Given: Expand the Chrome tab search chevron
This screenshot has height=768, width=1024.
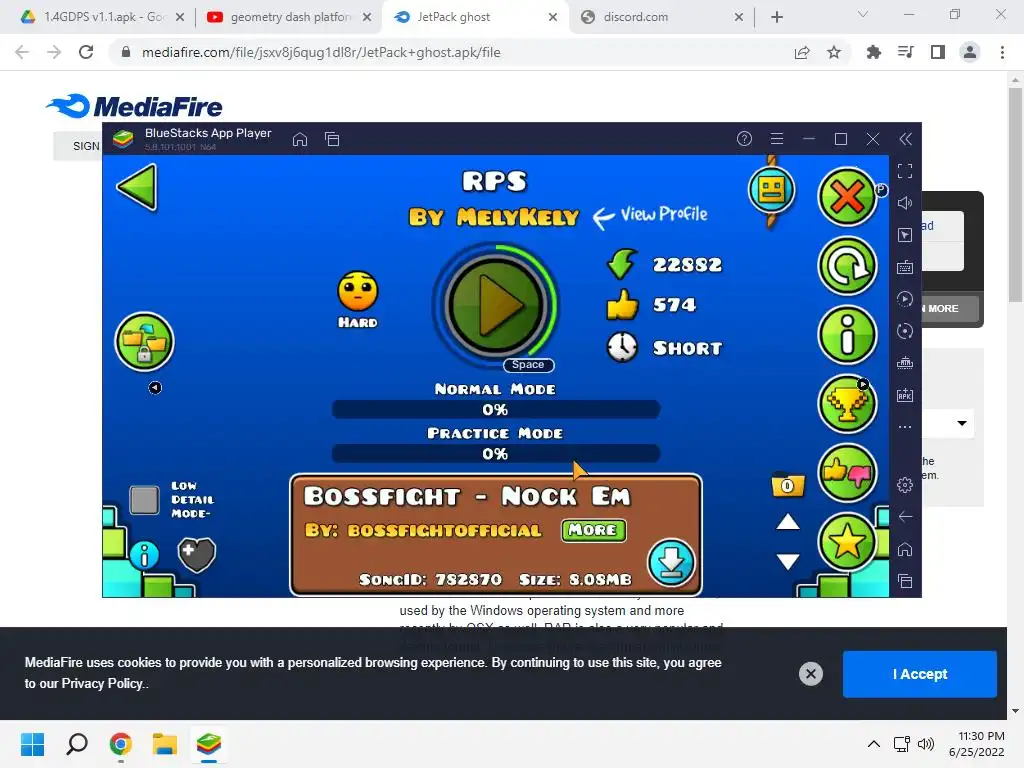Looking at the screenshot, I should pyautogui.click(x=863, y=14).
